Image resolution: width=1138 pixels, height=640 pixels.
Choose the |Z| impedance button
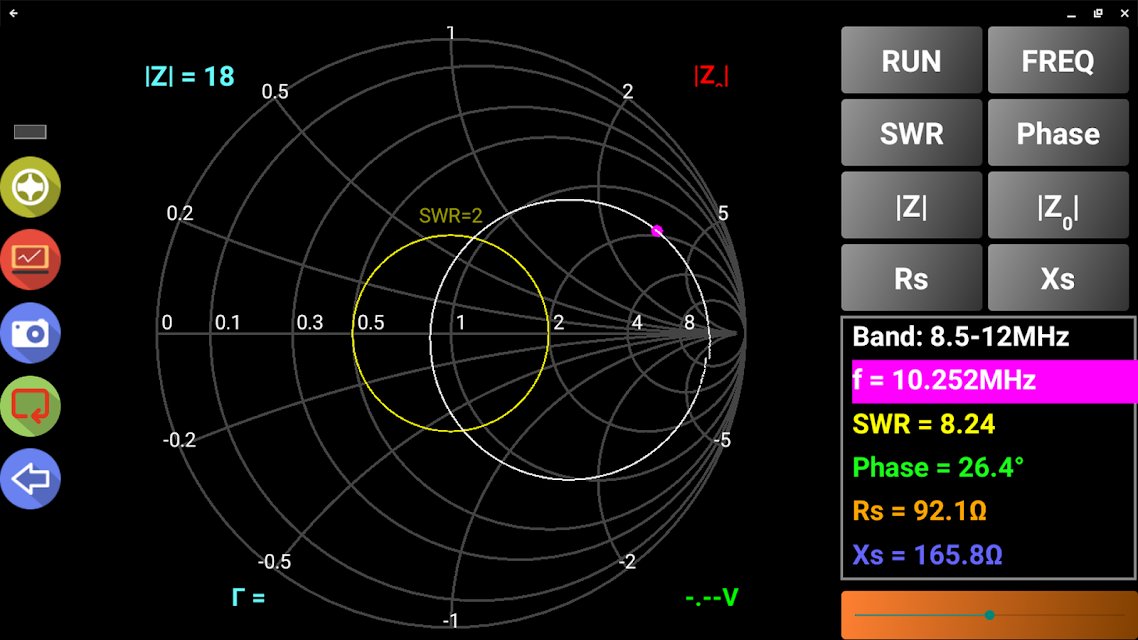[911, 206]
